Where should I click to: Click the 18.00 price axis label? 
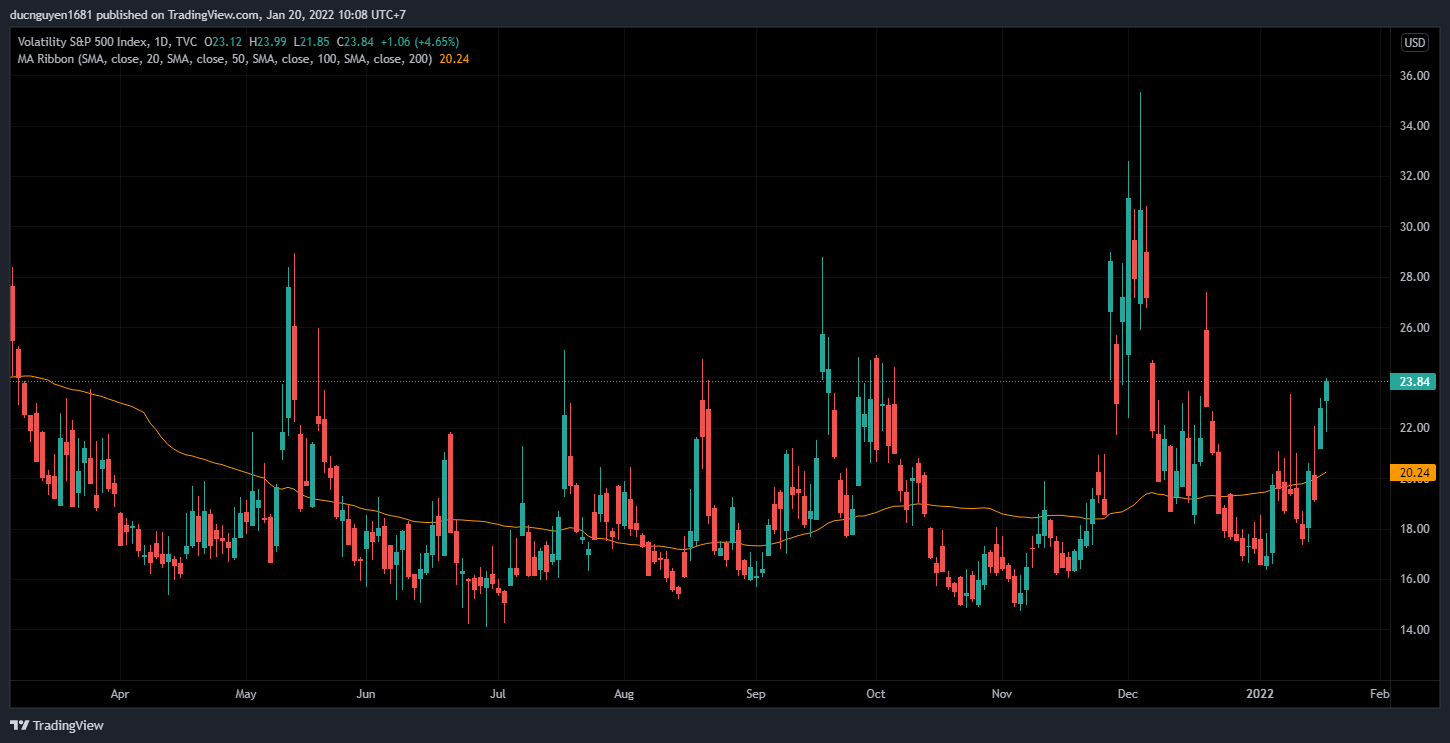1413,529
